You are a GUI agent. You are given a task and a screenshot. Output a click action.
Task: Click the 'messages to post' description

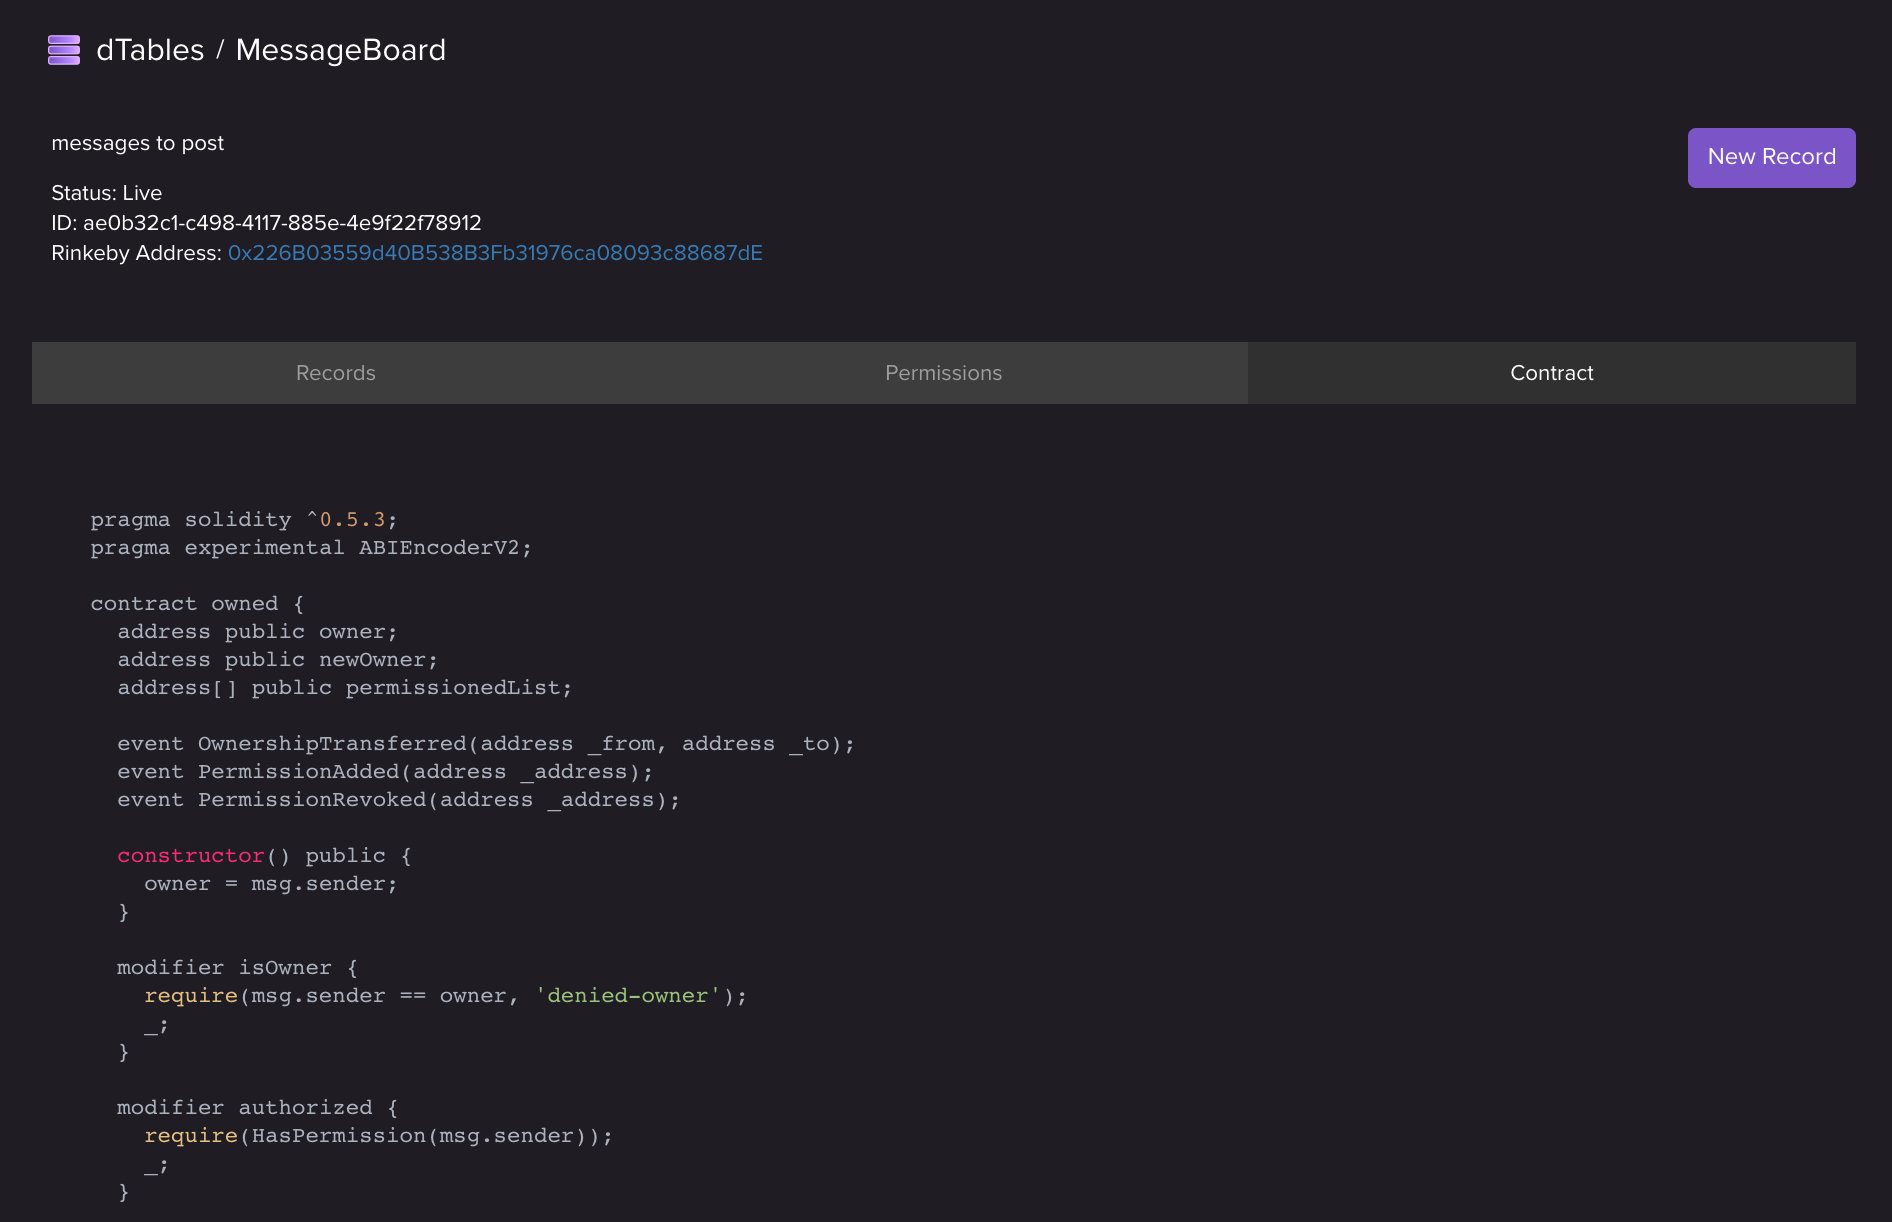137,143
